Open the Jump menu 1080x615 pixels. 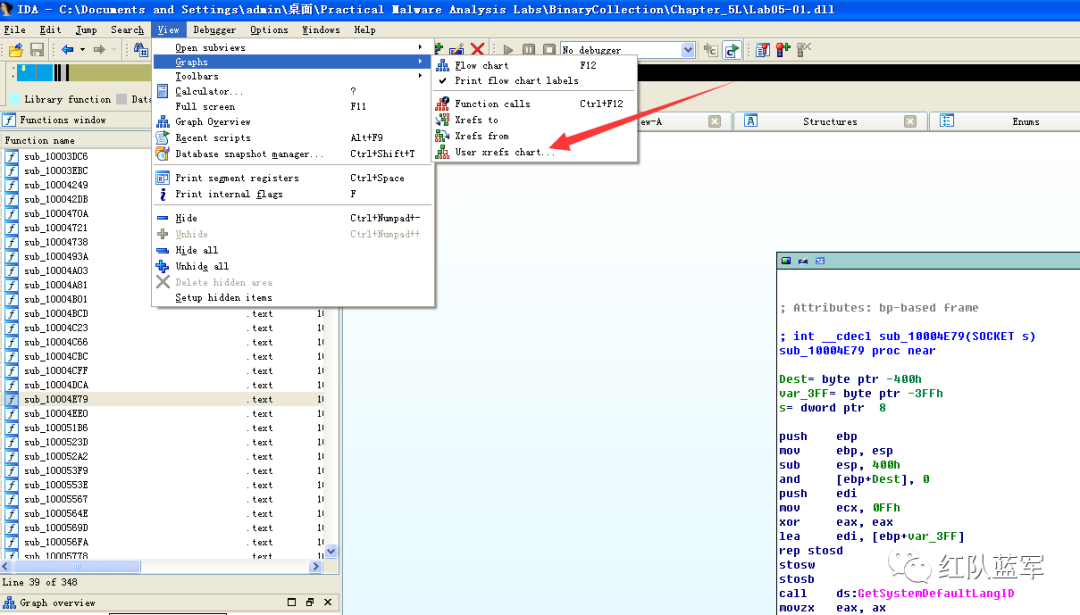(x=86, y=30)
